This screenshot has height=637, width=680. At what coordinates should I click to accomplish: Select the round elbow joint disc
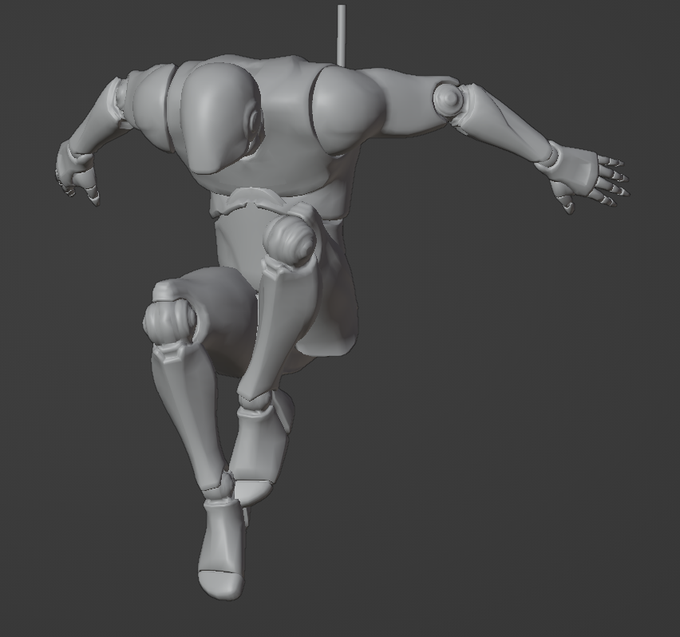tap(448, 100)
